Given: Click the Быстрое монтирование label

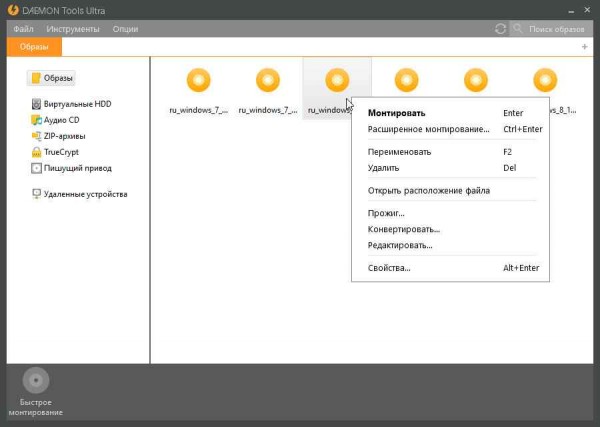Looking at the screenshot, I should (x=36, y=407).
